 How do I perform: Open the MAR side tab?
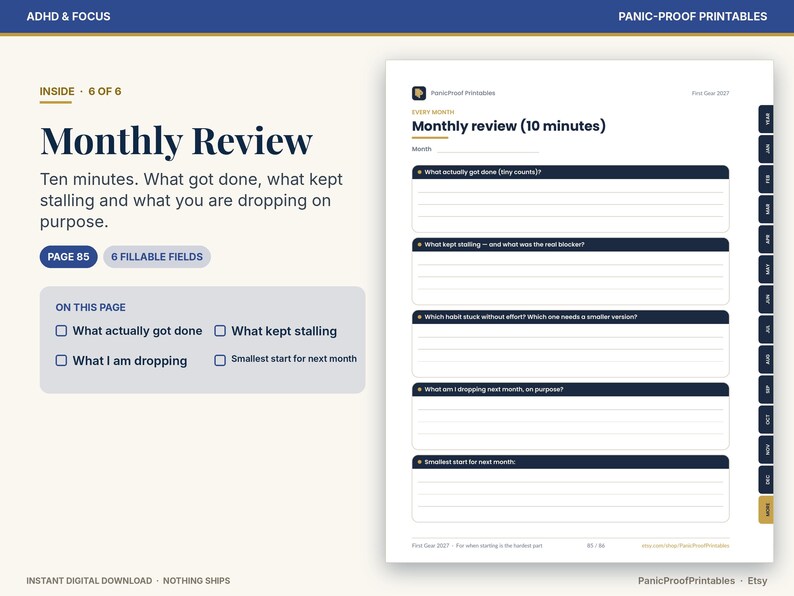point(766,209)
